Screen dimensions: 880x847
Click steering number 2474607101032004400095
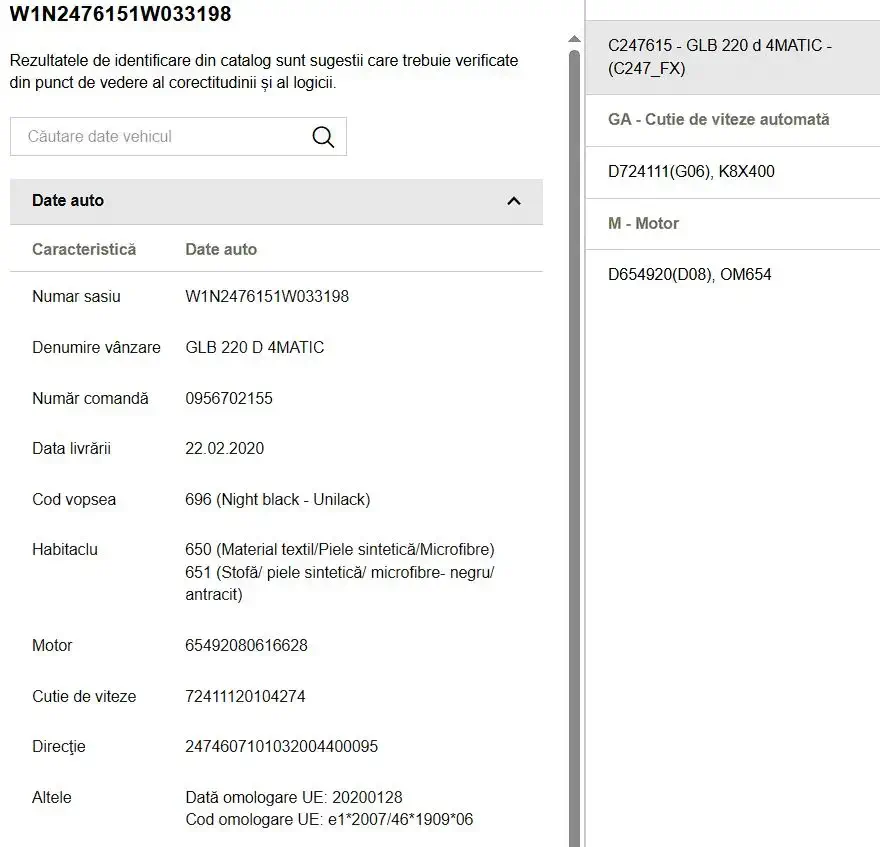point(282,747)
